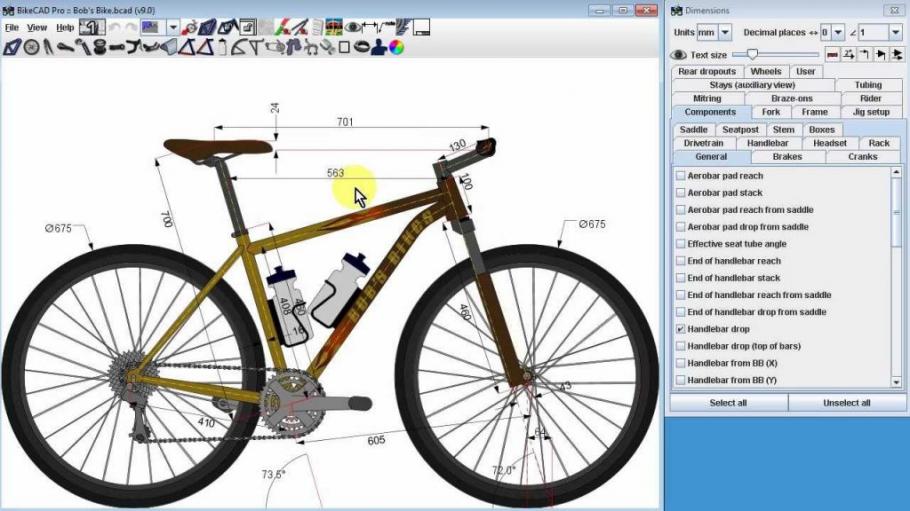Open the File menu

pos(12,27)
